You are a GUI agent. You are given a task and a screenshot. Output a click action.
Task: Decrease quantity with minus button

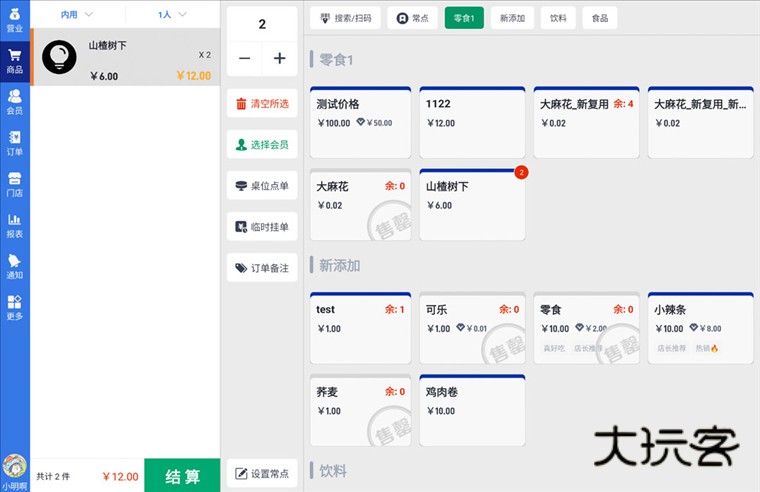(244, 59)
